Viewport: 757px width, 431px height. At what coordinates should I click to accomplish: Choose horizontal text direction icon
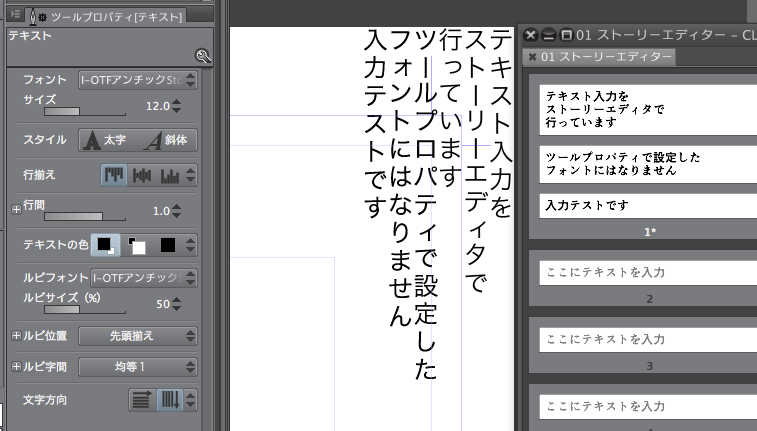[142, 400]
